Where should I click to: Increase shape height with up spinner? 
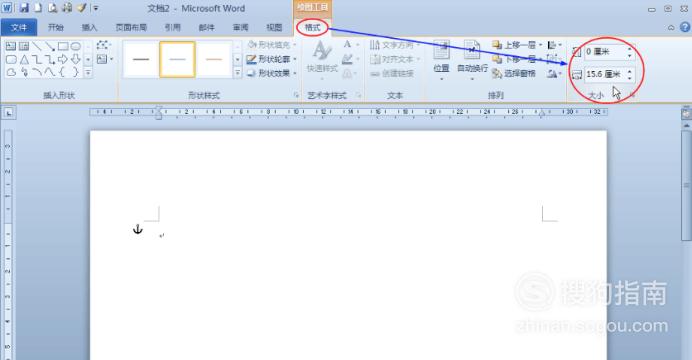pos(630,49)
